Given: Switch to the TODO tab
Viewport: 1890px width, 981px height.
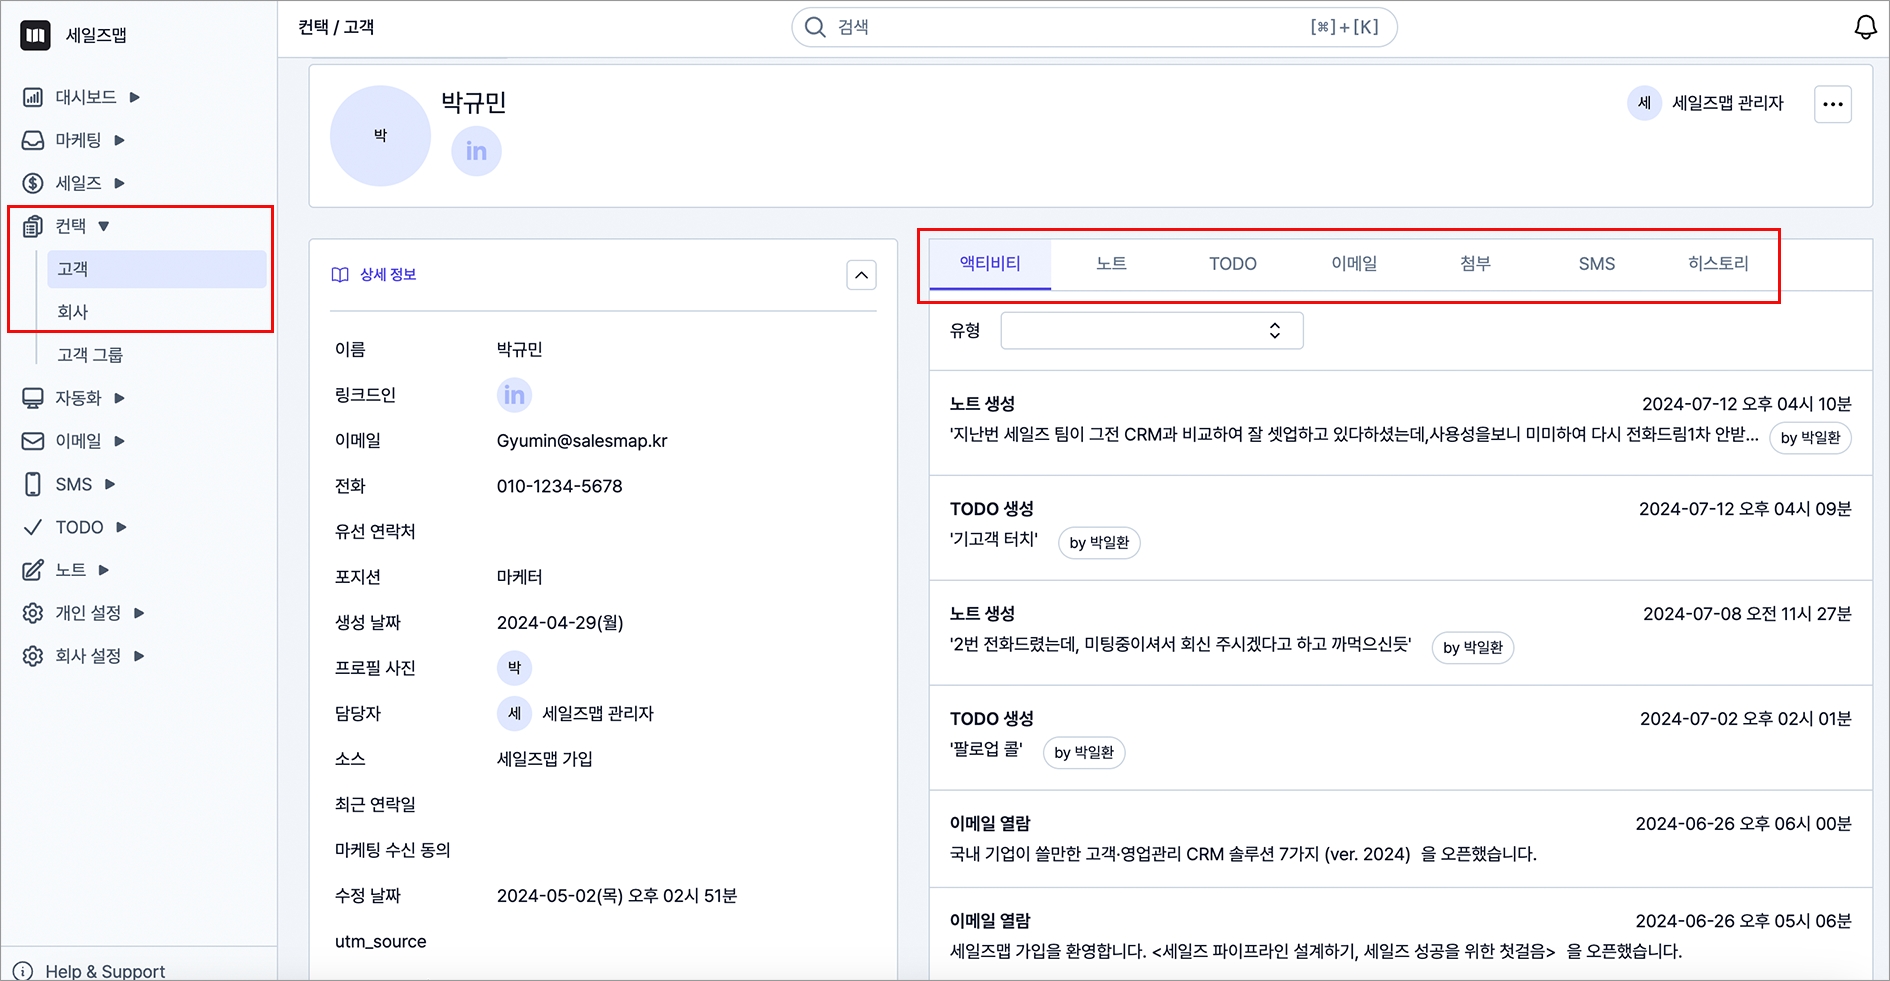Looking at the screenshot, I should coord(1232,264).
